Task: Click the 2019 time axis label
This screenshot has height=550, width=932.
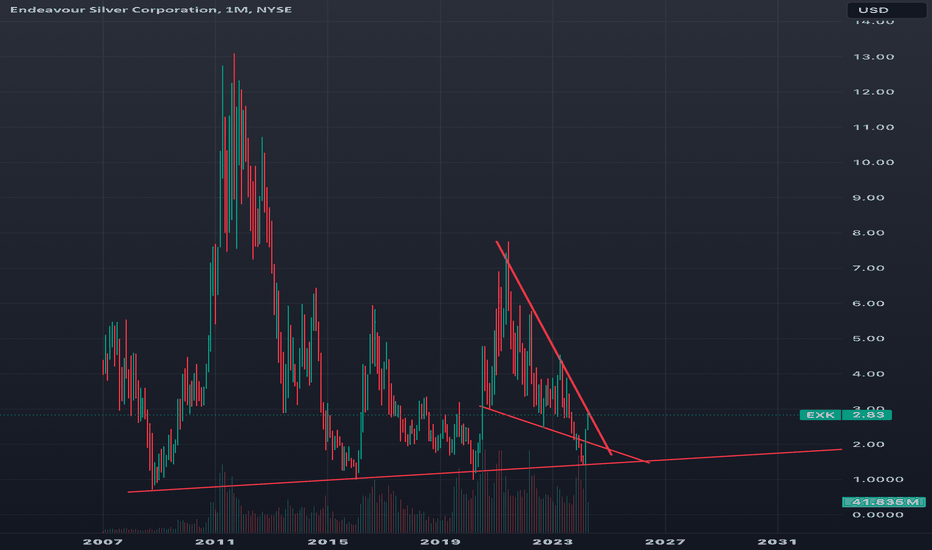Action: tap(440, 542)
